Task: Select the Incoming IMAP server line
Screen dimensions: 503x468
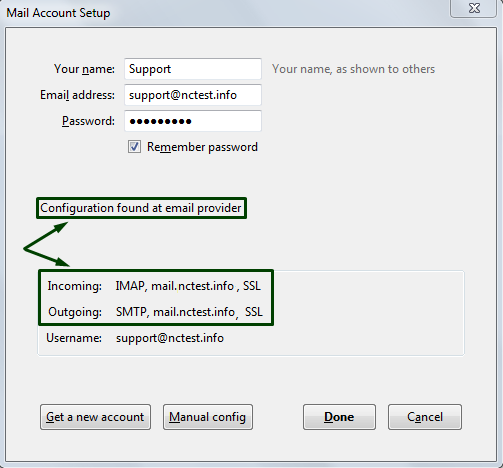Action: (154, 286)
